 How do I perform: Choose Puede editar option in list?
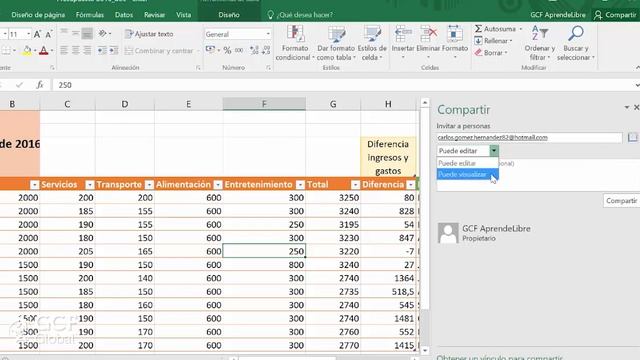point(467,163)
